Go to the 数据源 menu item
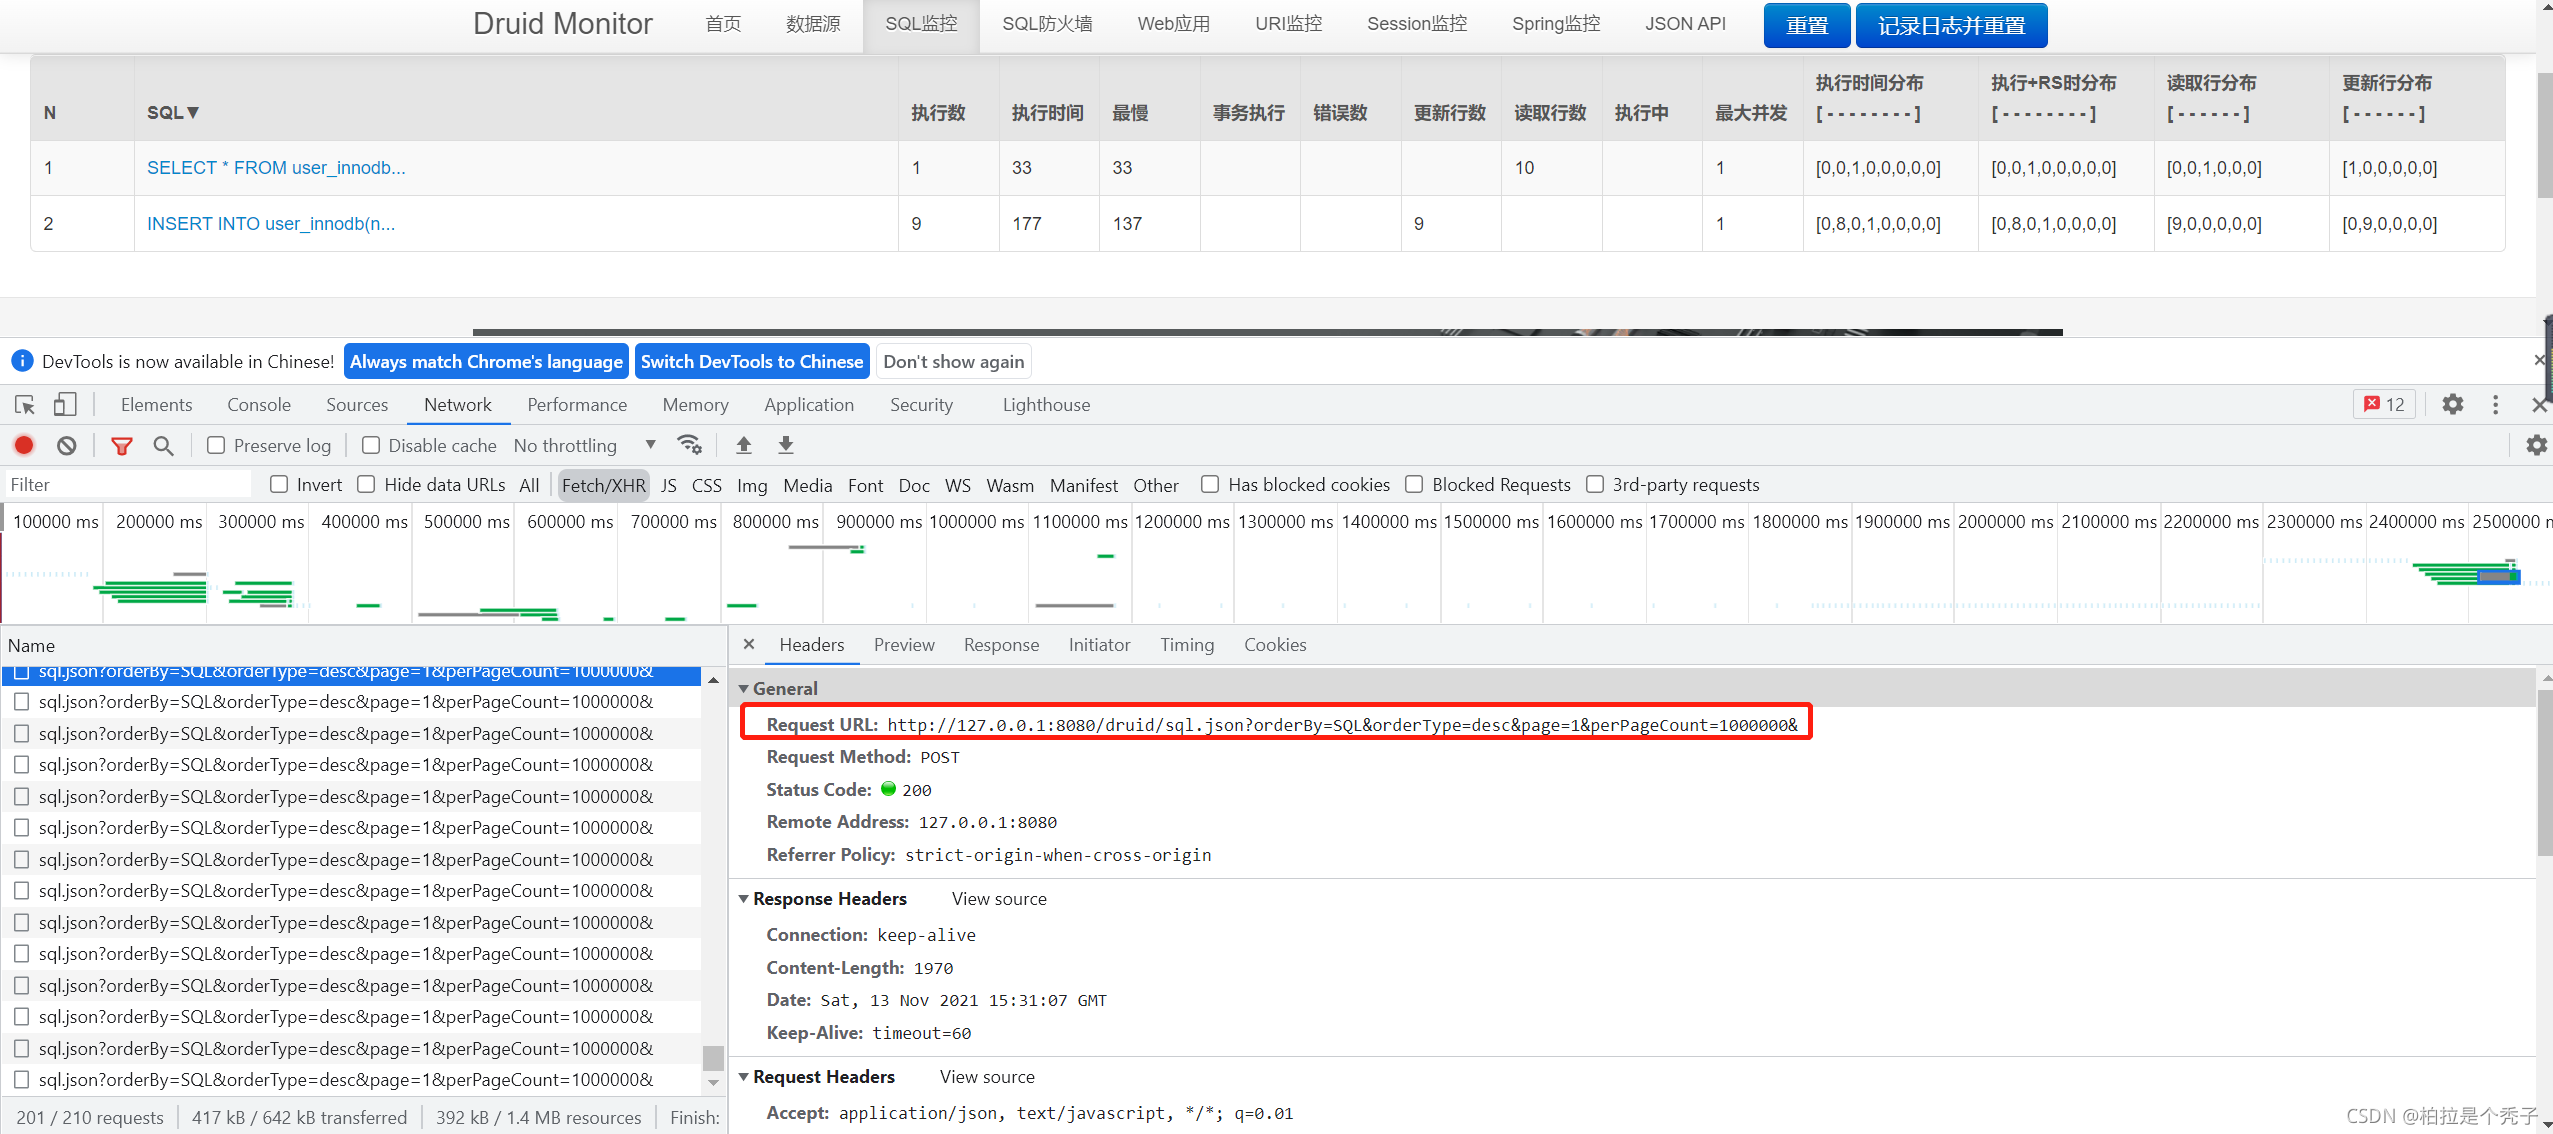 813,24
